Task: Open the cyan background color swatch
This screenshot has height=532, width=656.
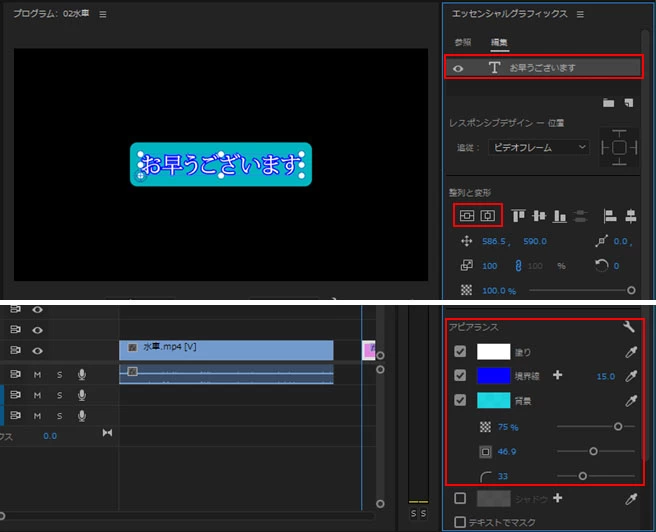Action: click(x=494, y=400)
